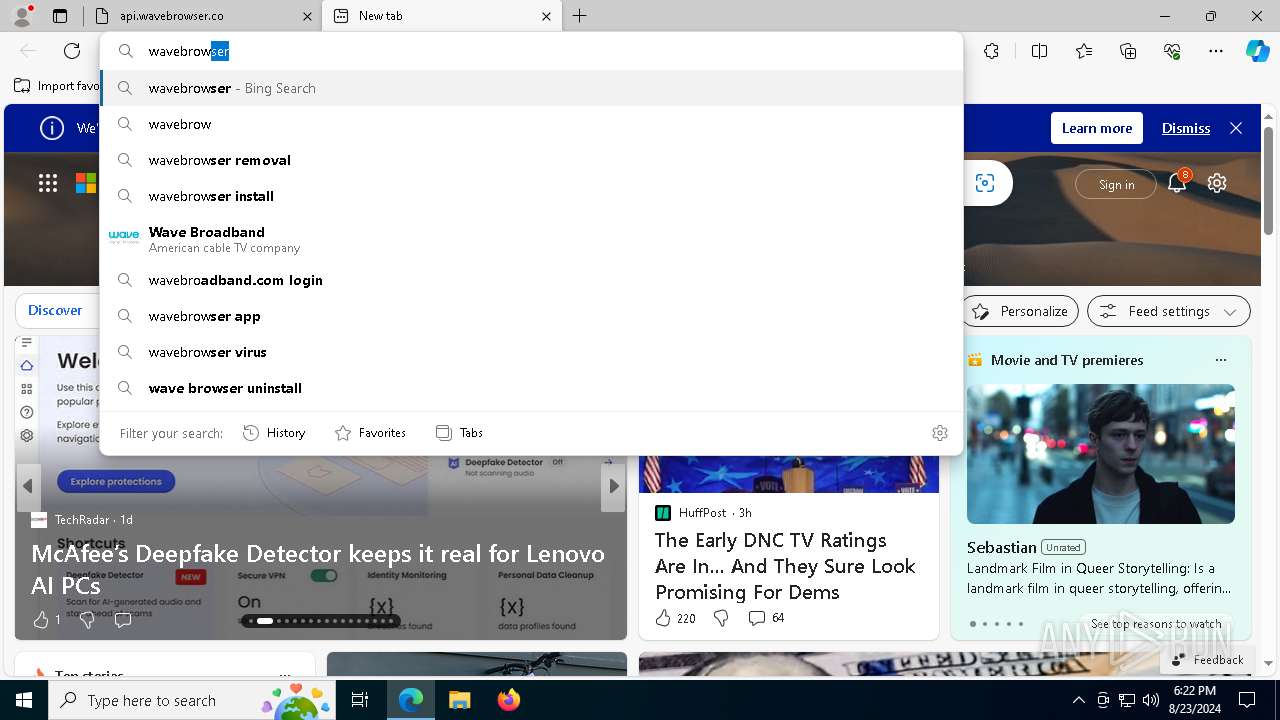Go to next carousel slide arrow
The width and height of the screenshot is (1280, 720).
614,486
